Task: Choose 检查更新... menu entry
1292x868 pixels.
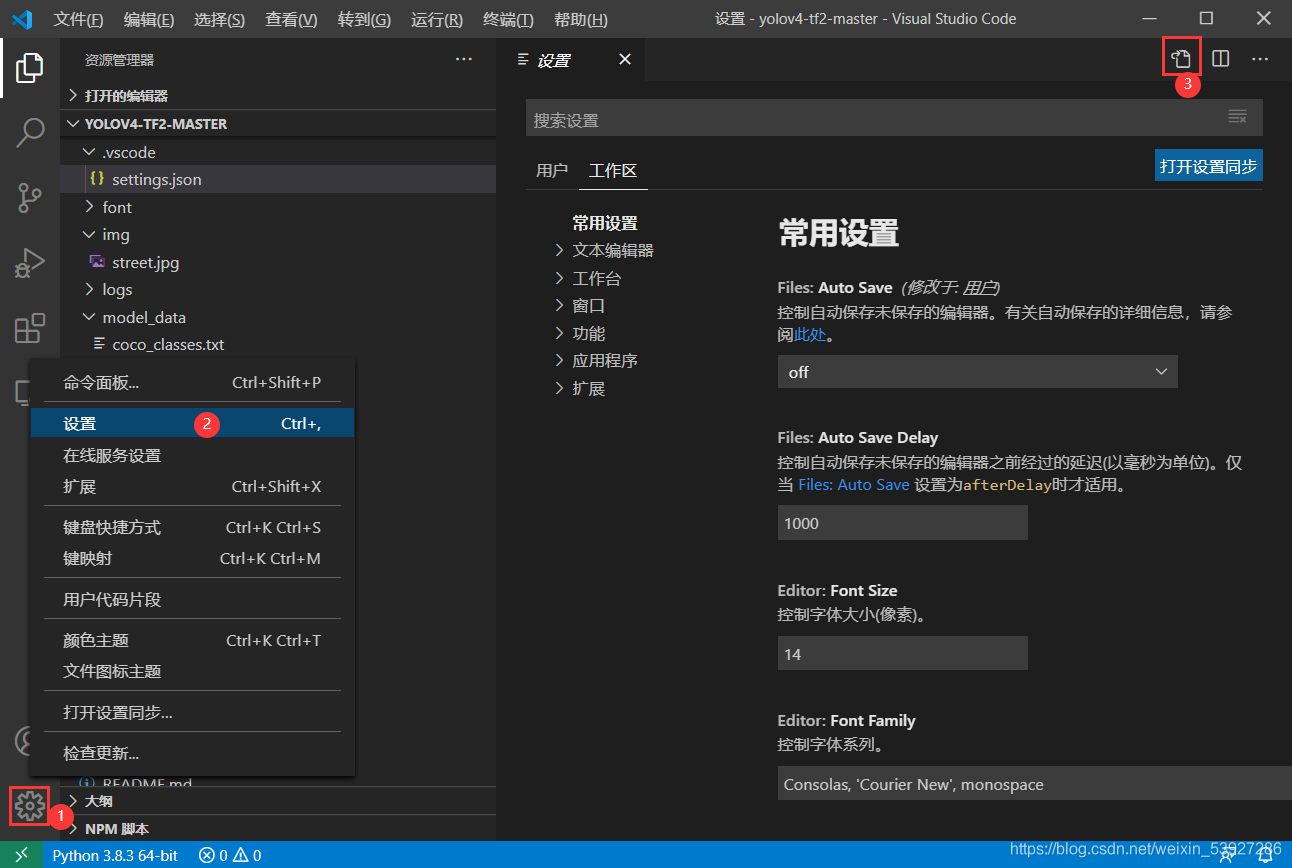Action: tap(192, 753)
